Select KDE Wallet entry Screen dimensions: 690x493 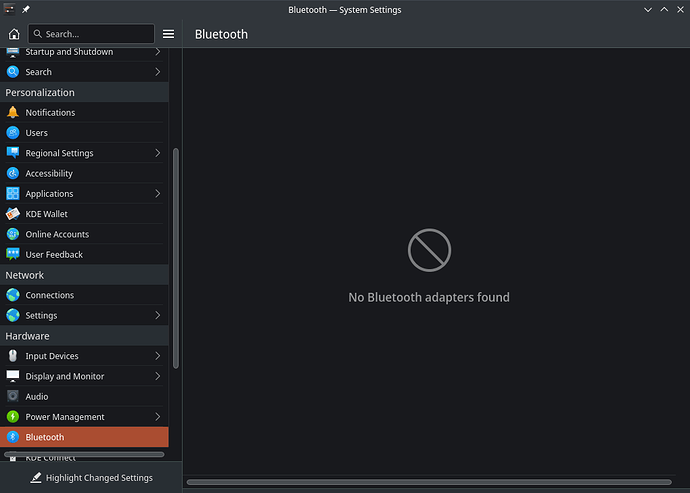click(x=84, y=213)
